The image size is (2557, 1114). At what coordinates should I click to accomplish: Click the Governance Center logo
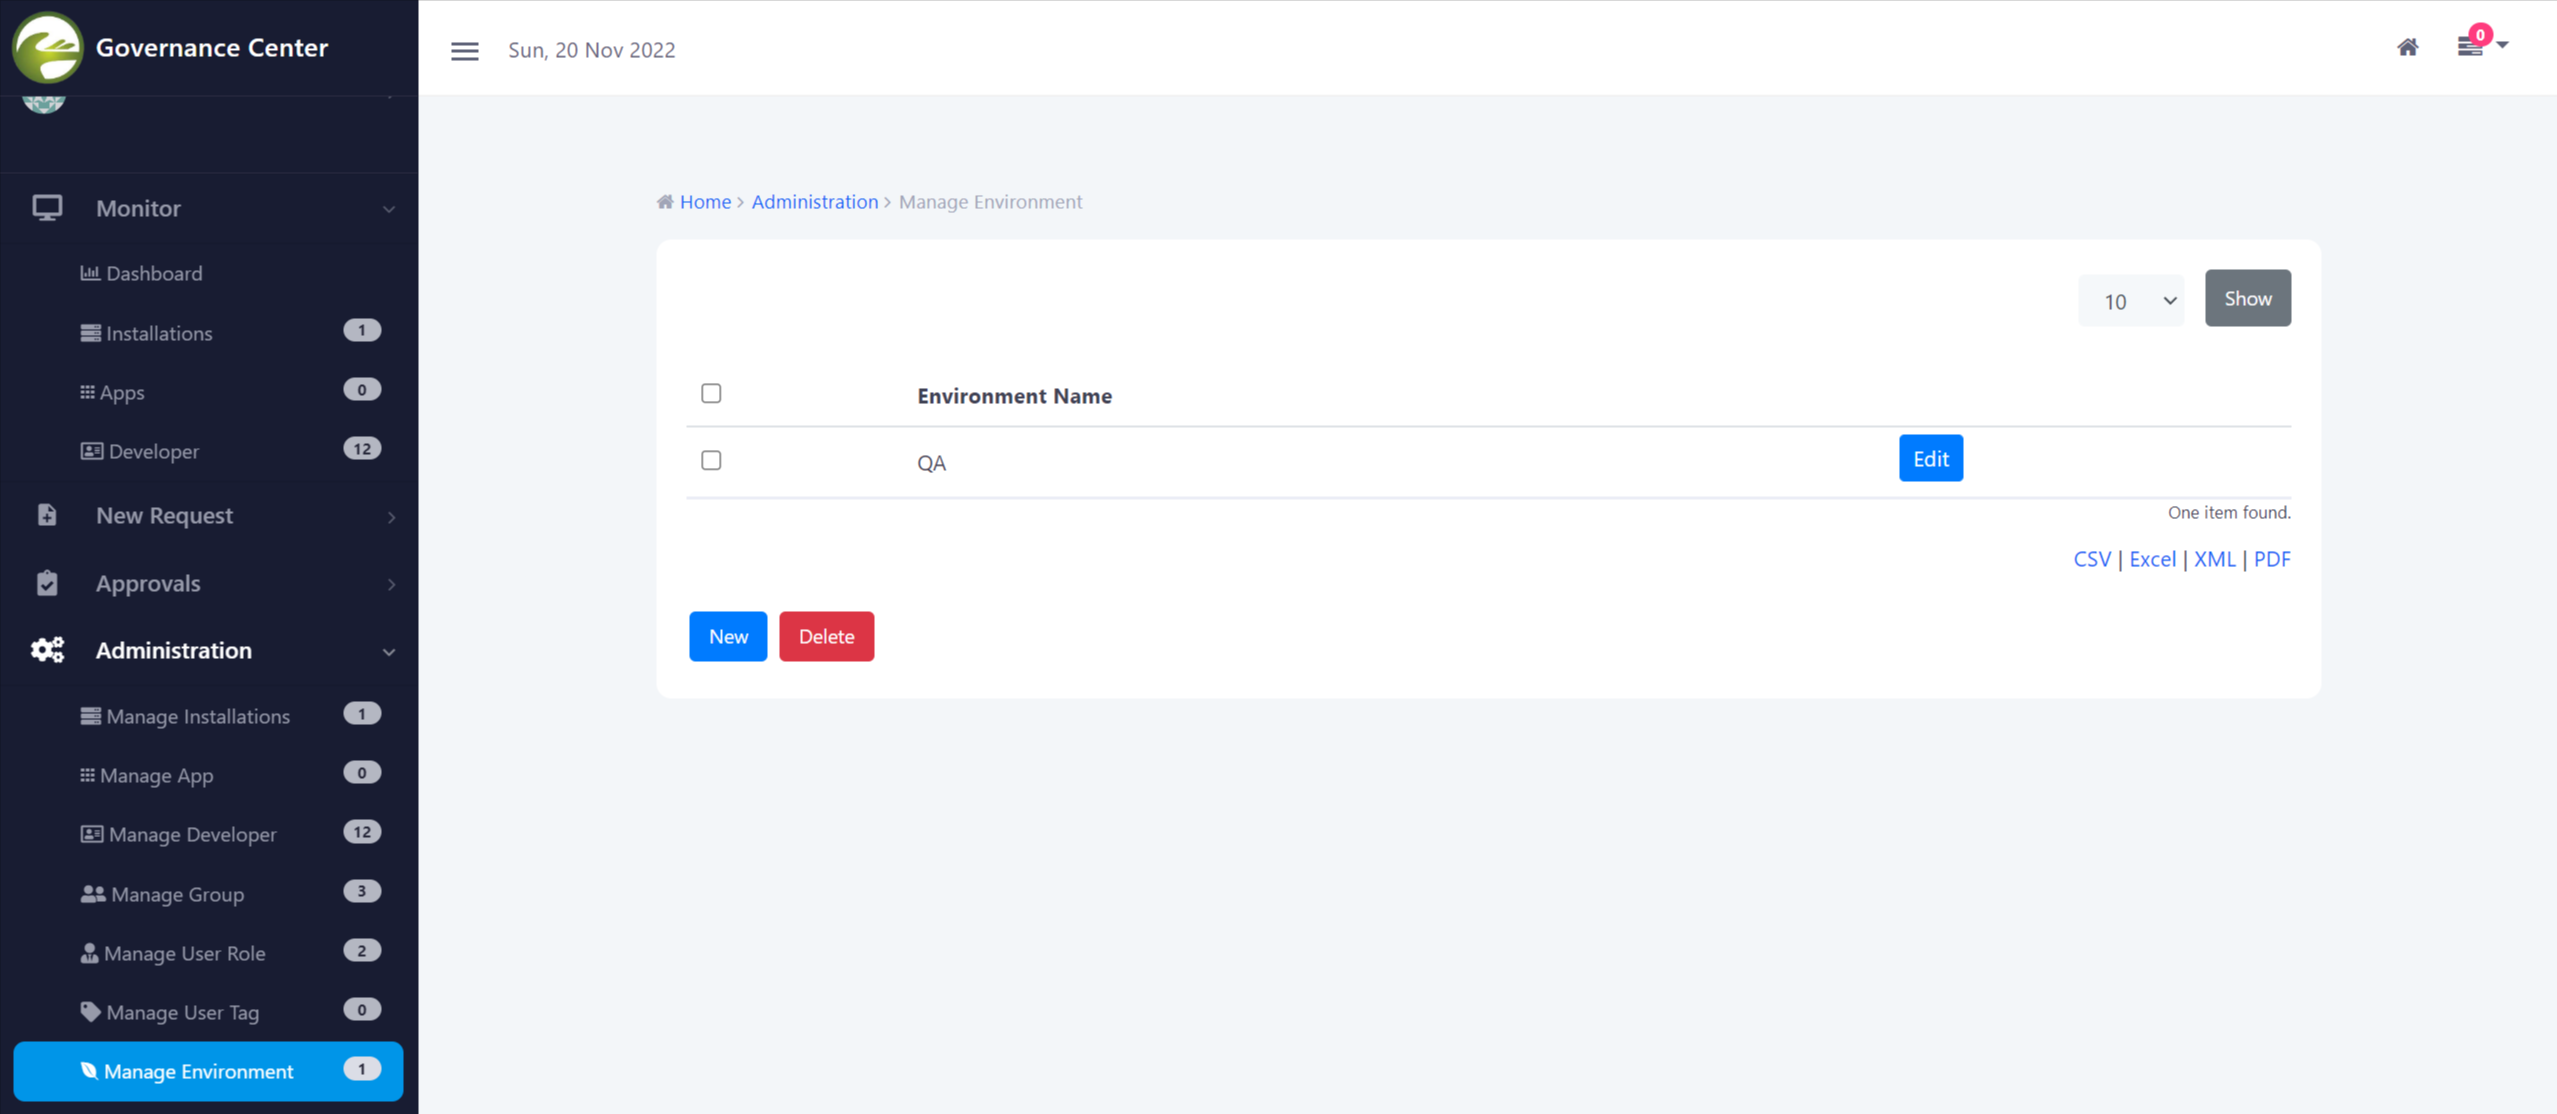(x=46, y=47)
